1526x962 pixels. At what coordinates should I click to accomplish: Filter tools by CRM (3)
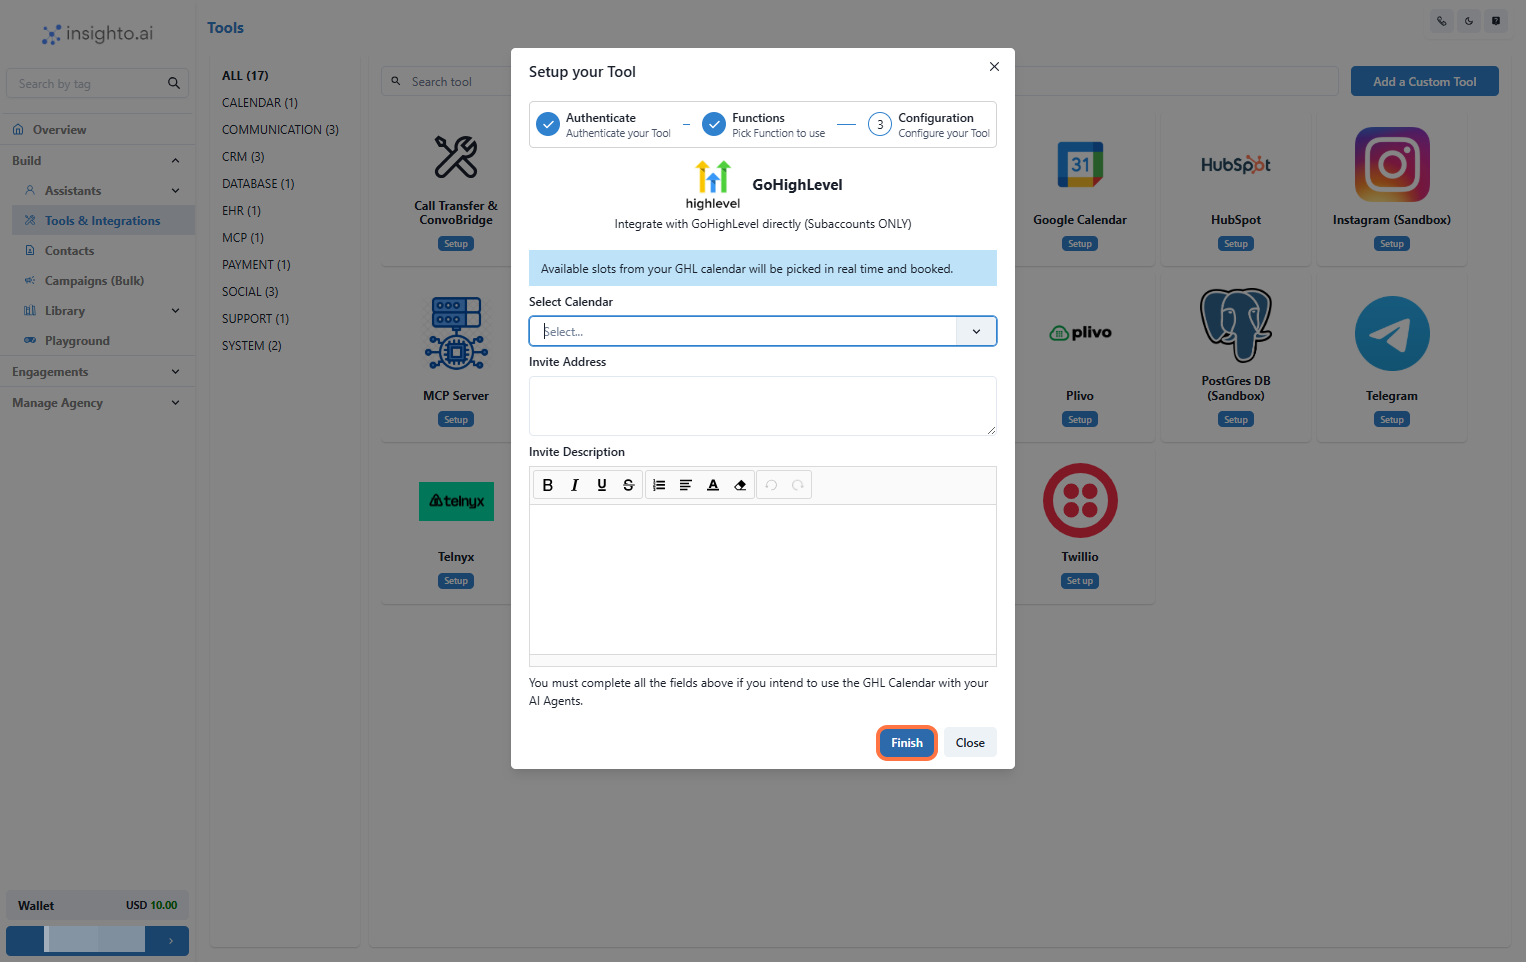(x=243, y=157)
